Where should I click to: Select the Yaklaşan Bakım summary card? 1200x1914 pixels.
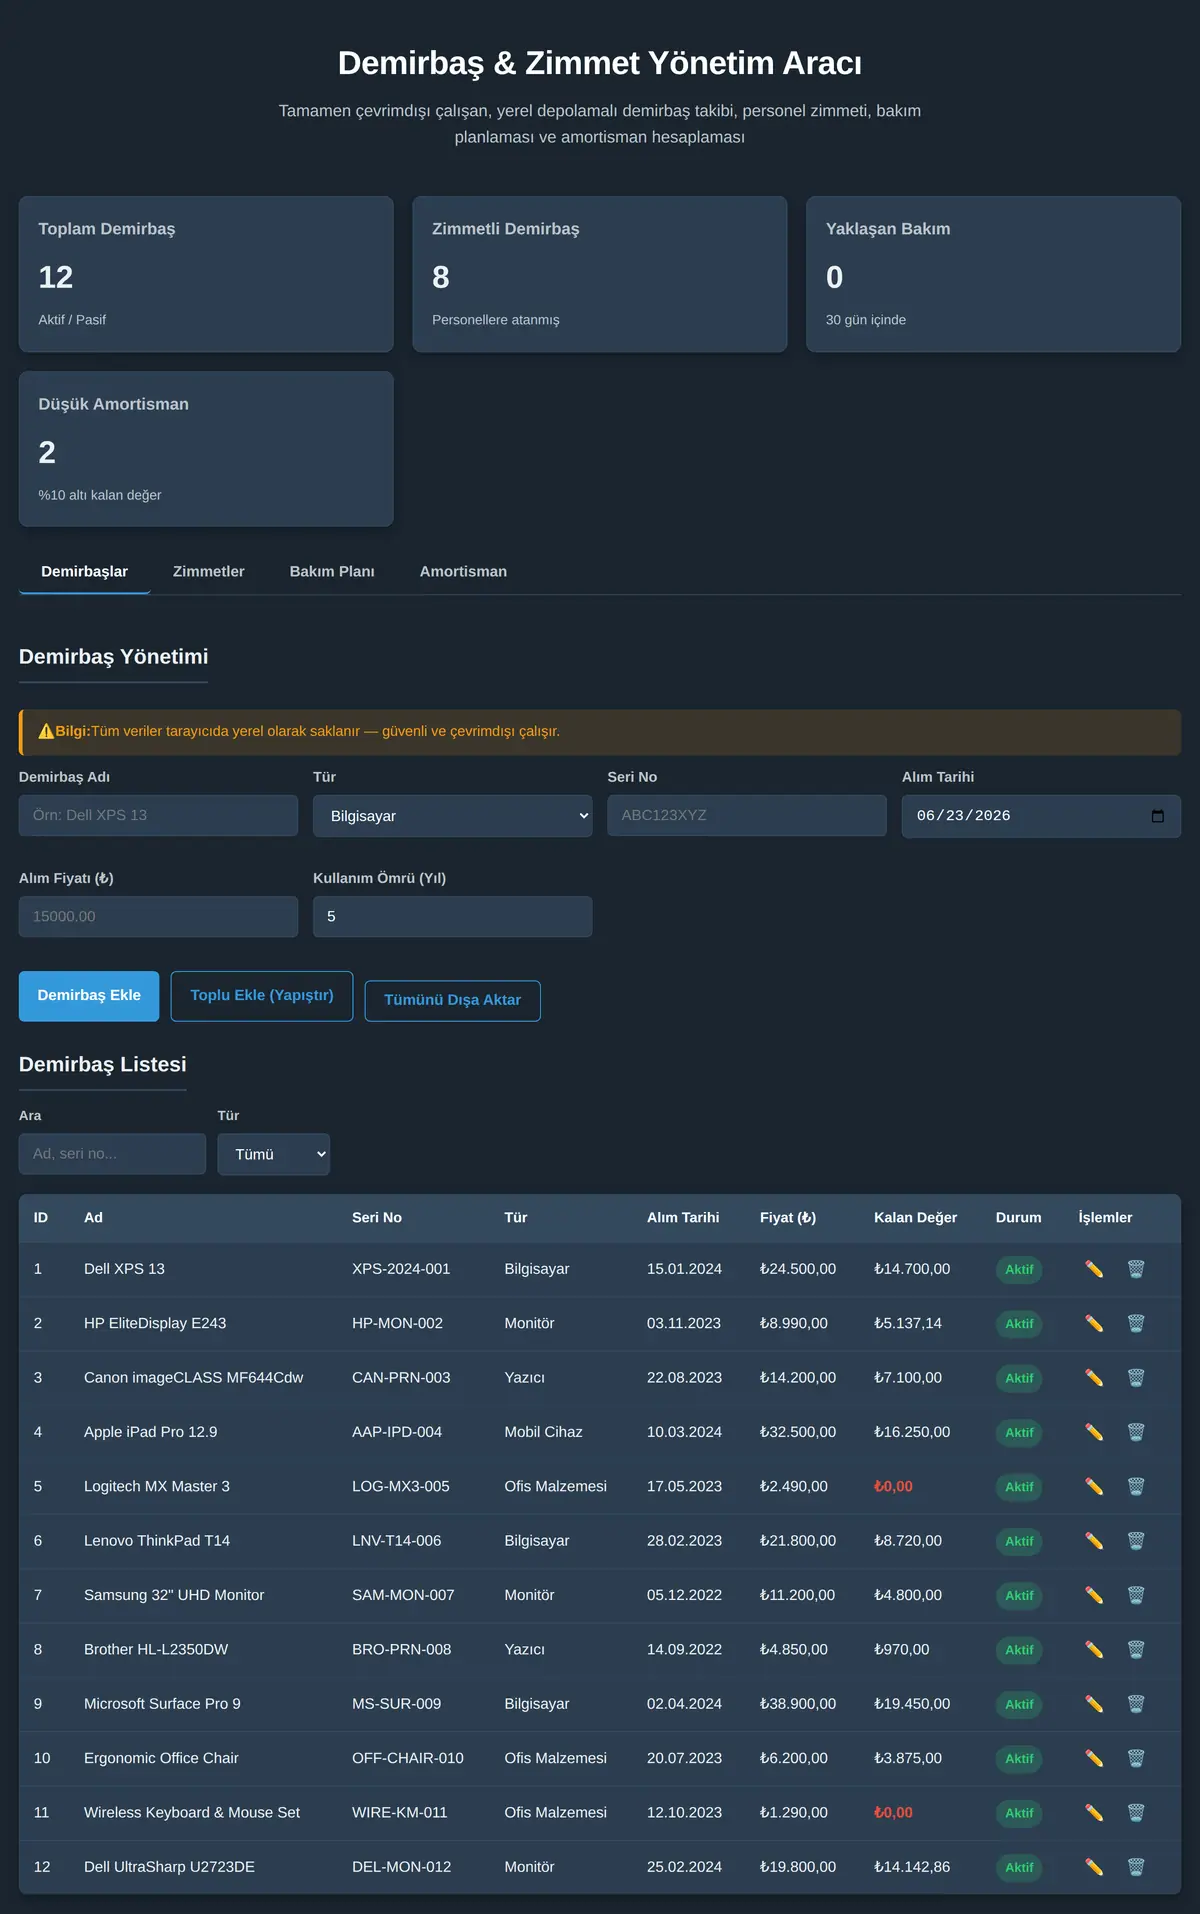[x=994, y=274]
